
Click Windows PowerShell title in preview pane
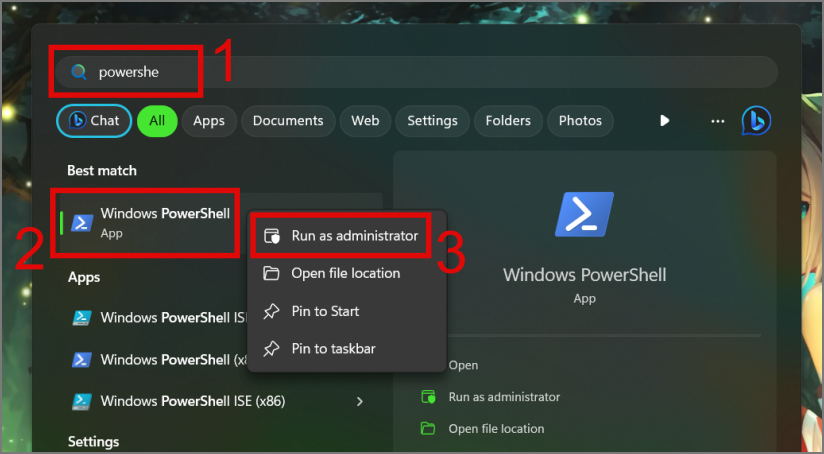584,275
